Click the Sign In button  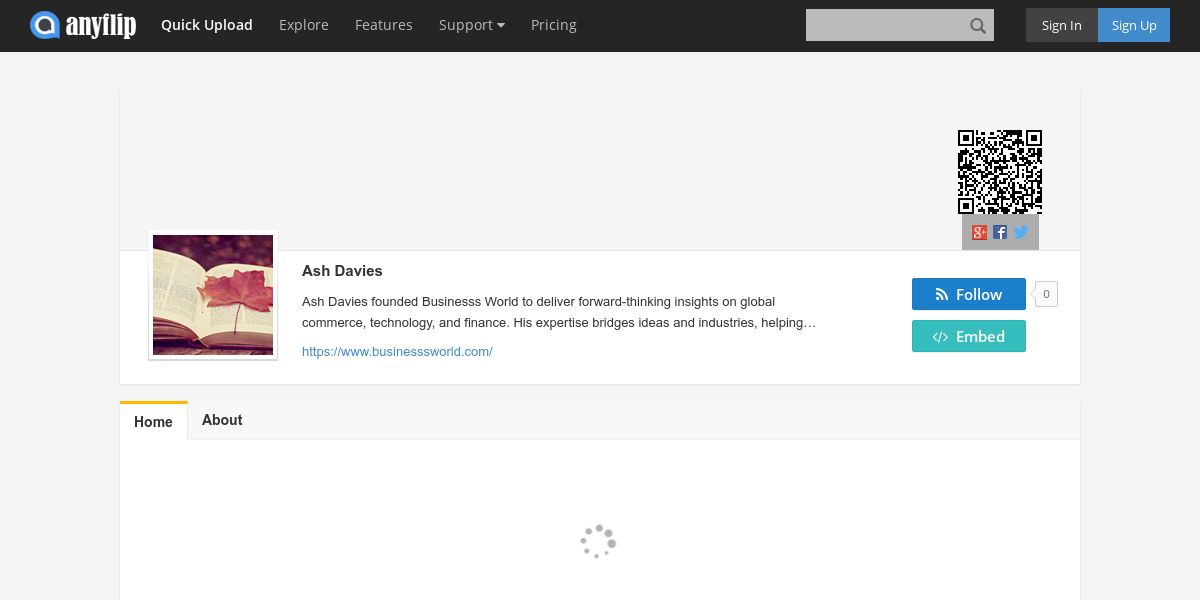pos(1062,25)
